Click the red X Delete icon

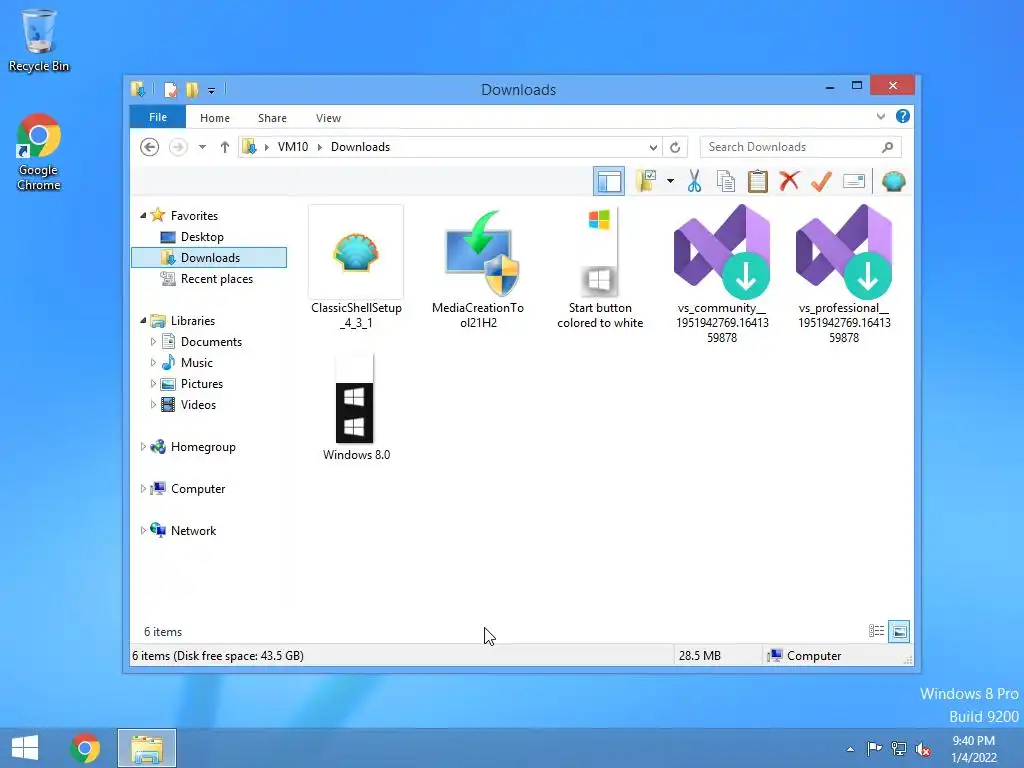coord(789,180)
